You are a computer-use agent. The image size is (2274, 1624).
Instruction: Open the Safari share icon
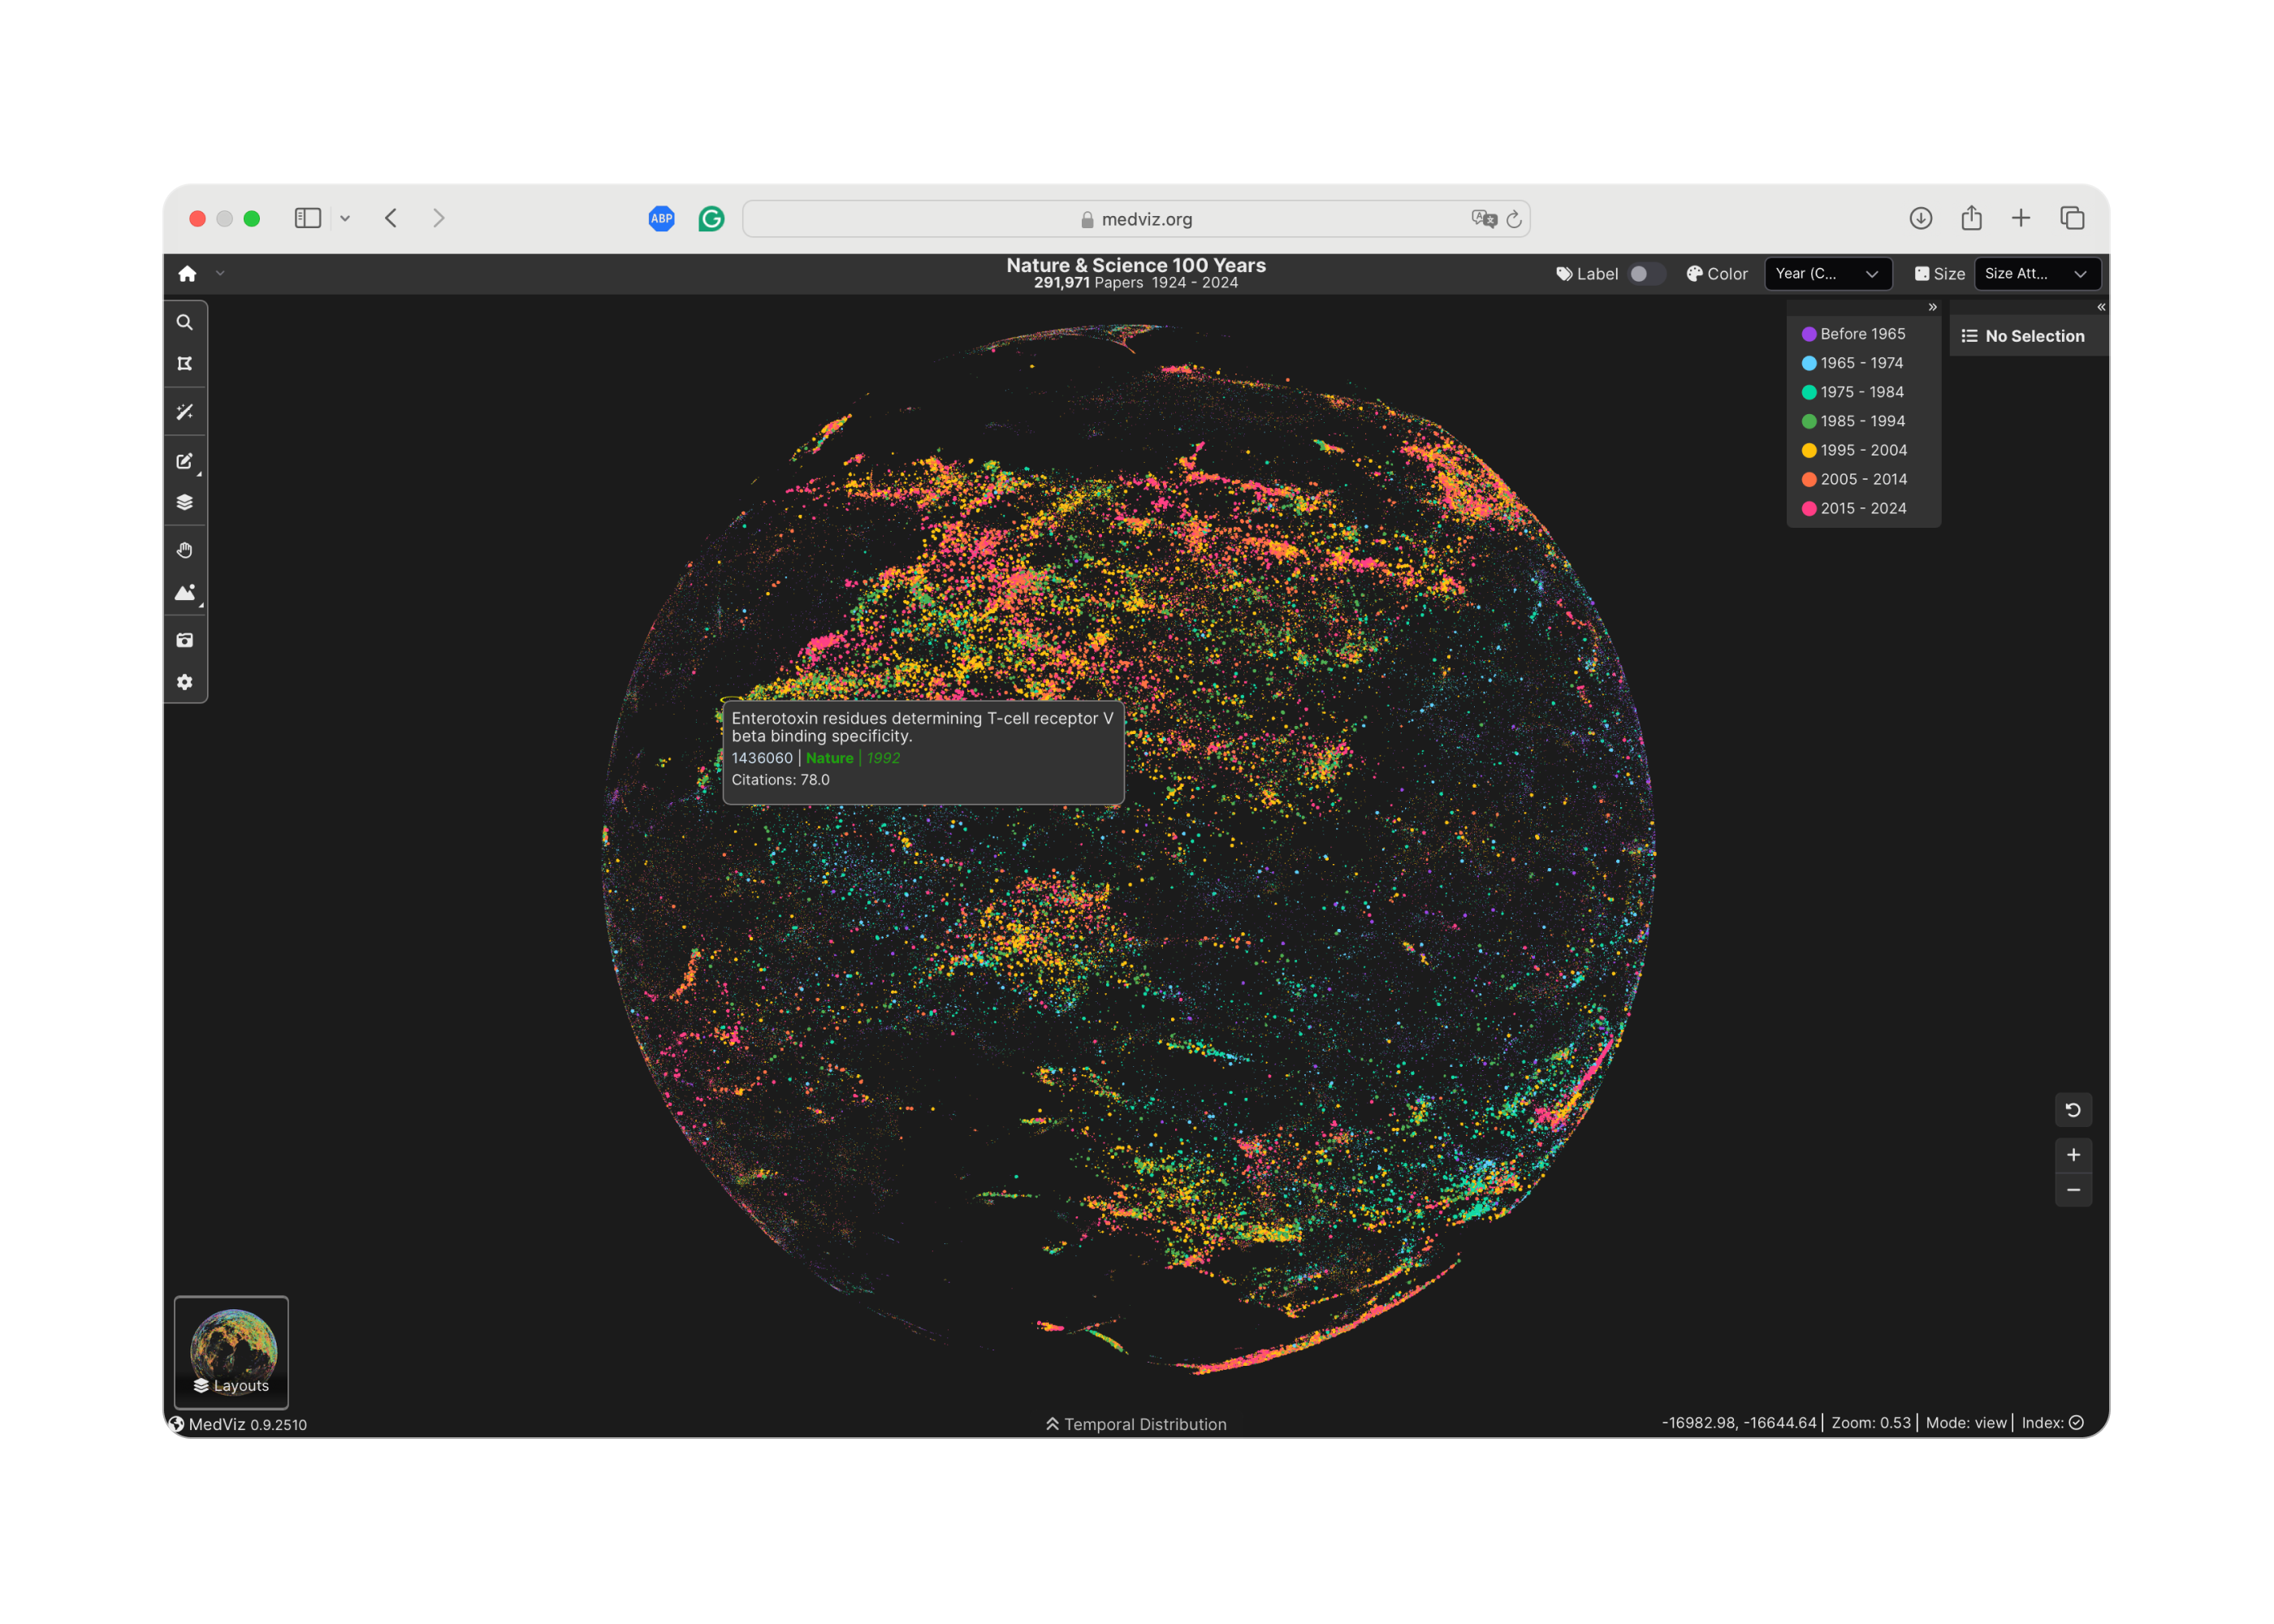point(1971,217)
